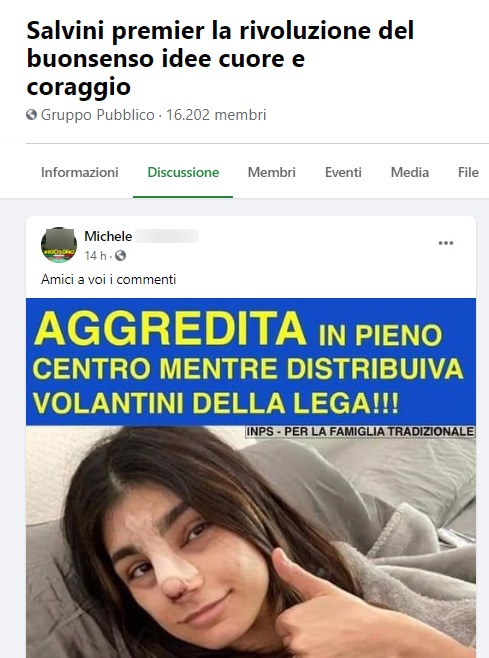Click the blurred surname next to Michele
The width and height of the screenshot is (489, 658).
click(x=167, y=236)
